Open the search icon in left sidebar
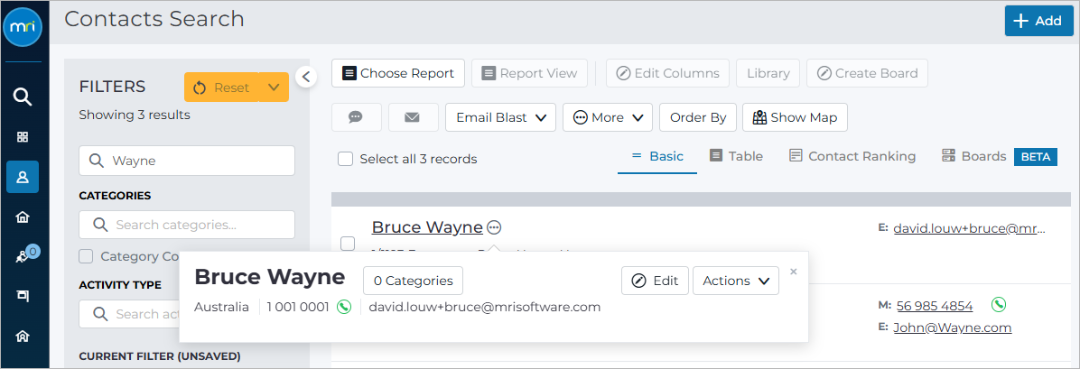This screenshot has height=369, width=1080. coord(23,97)
